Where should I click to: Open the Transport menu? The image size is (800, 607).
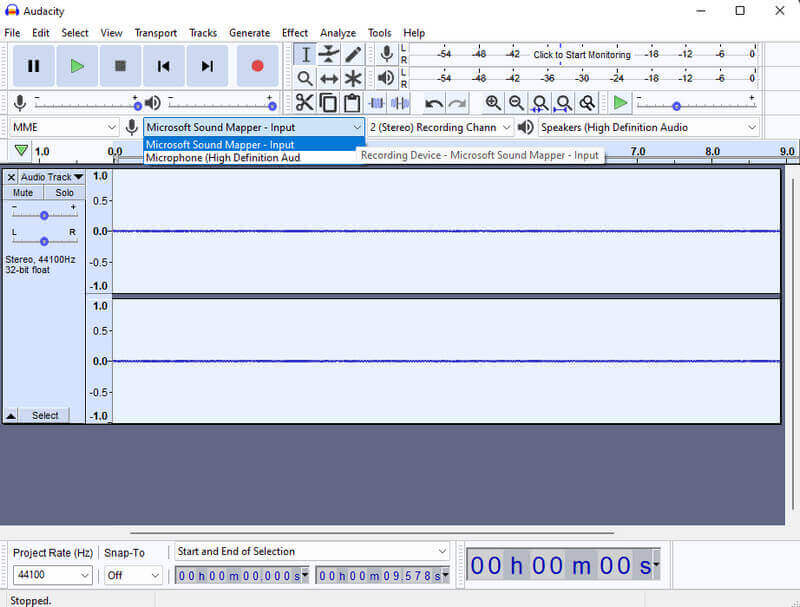[x=156, y=33]
